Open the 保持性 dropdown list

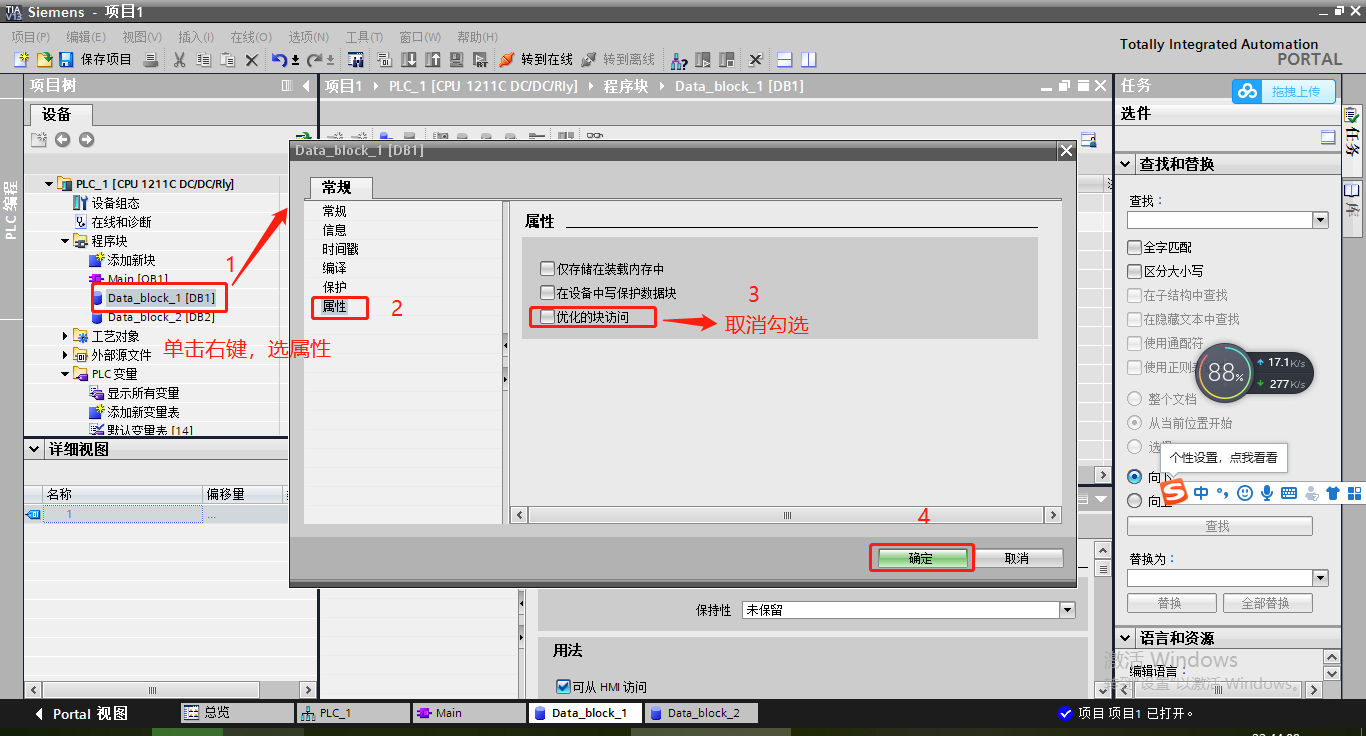point(1067,610)
